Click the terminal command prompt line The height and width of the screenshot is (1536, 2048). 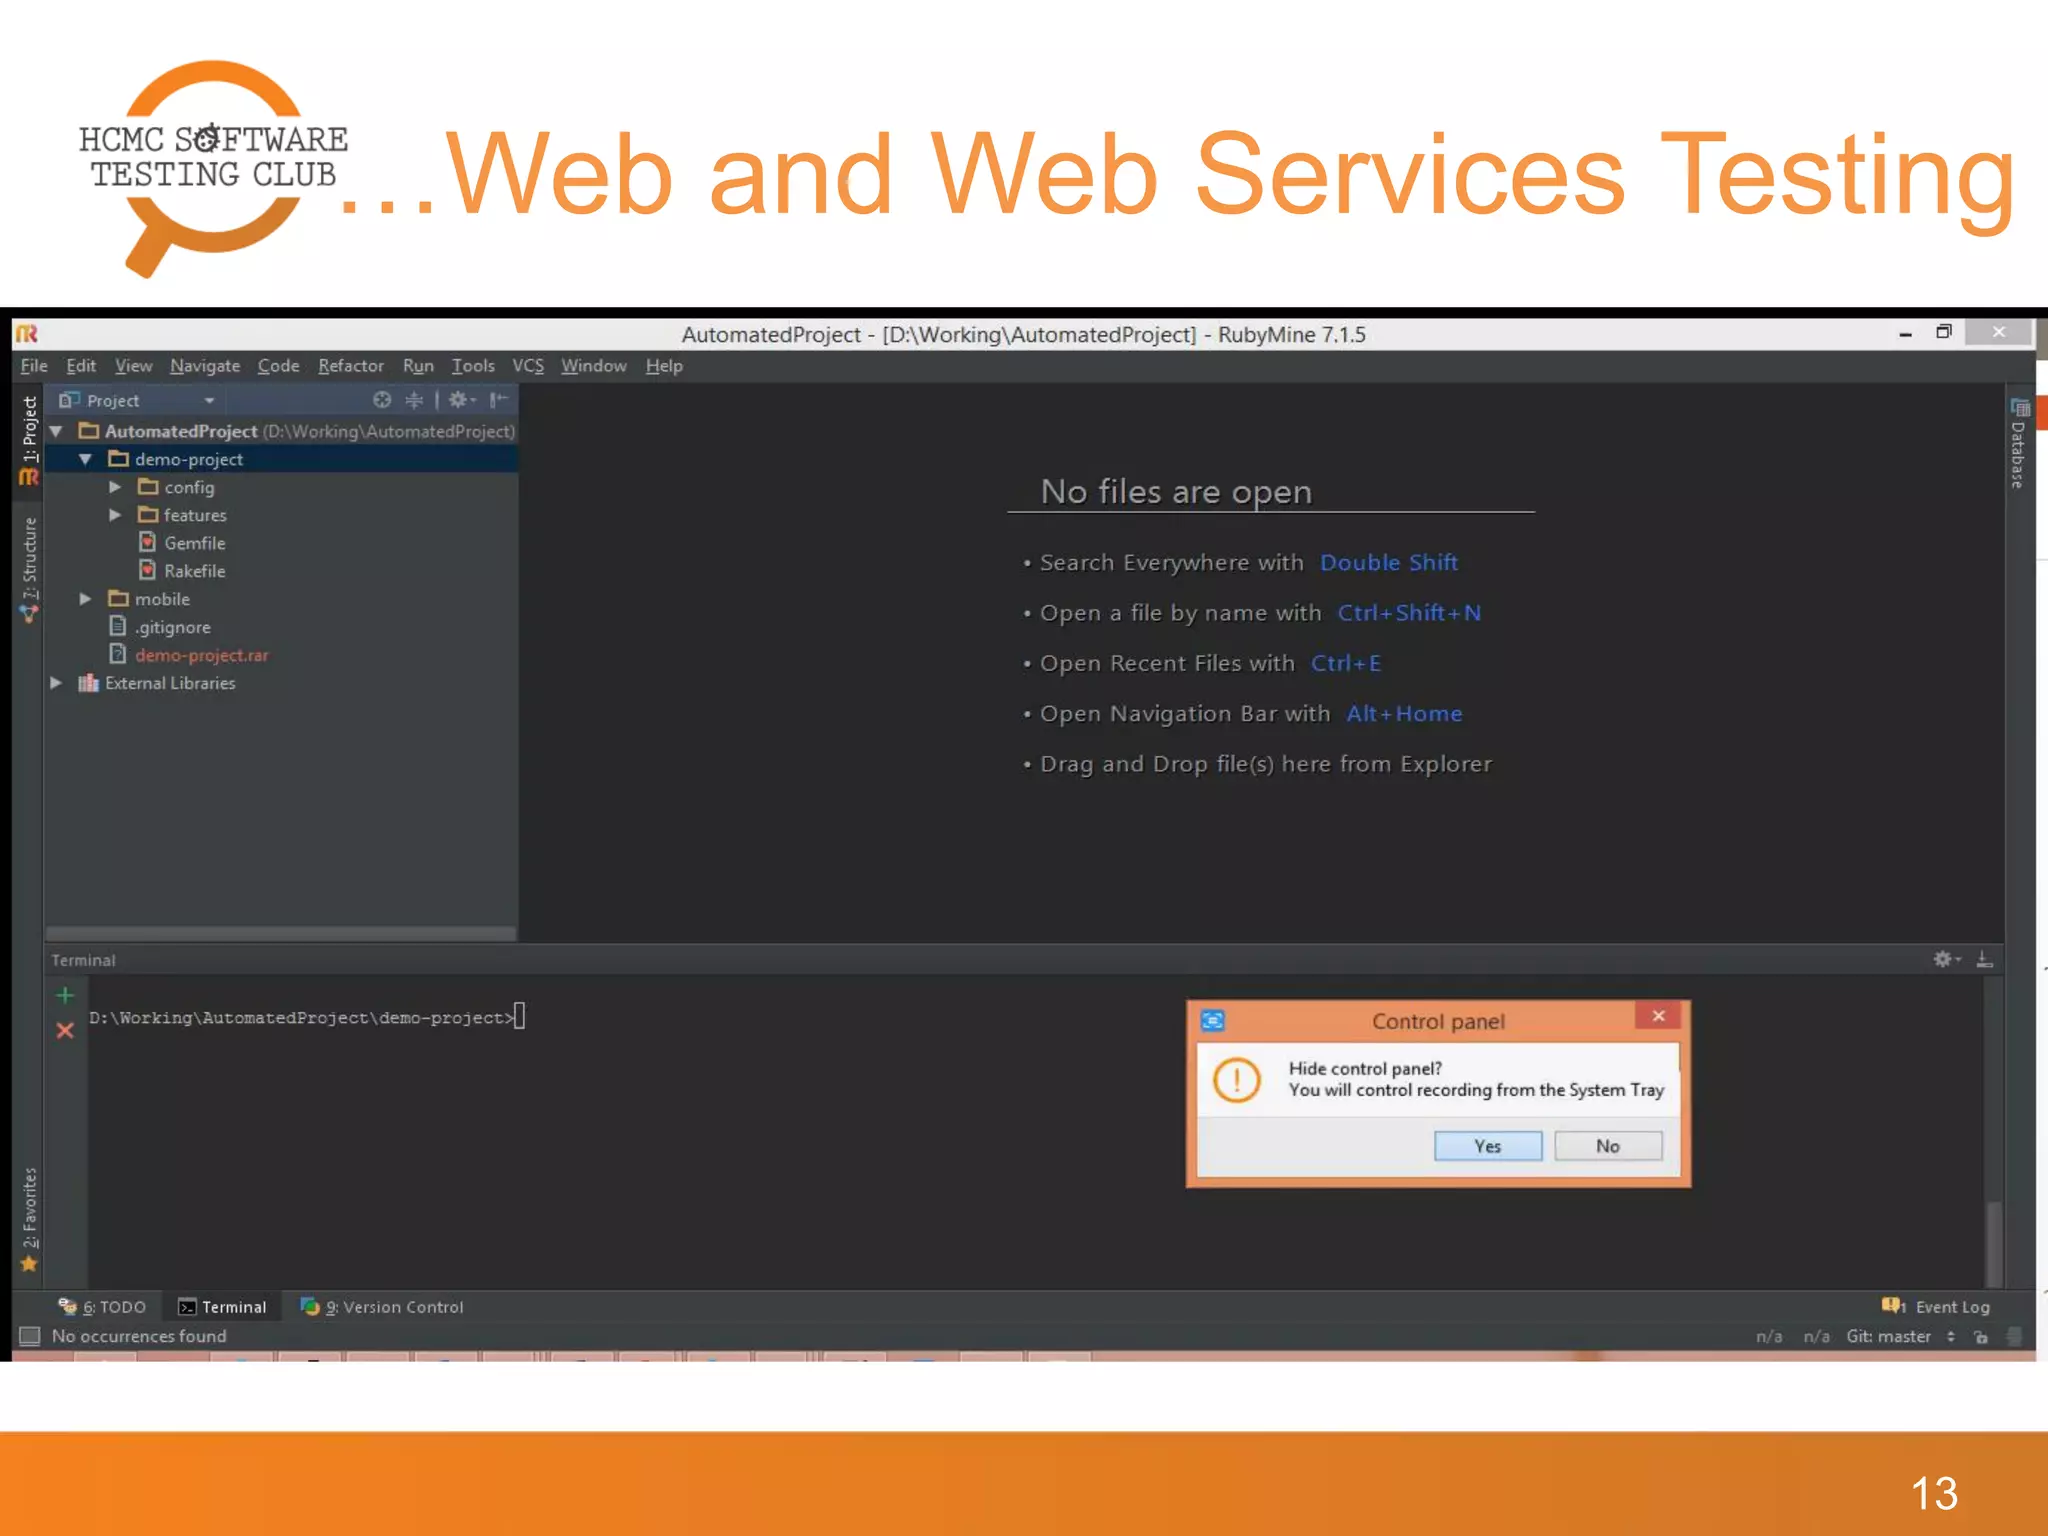point(306,1017)
